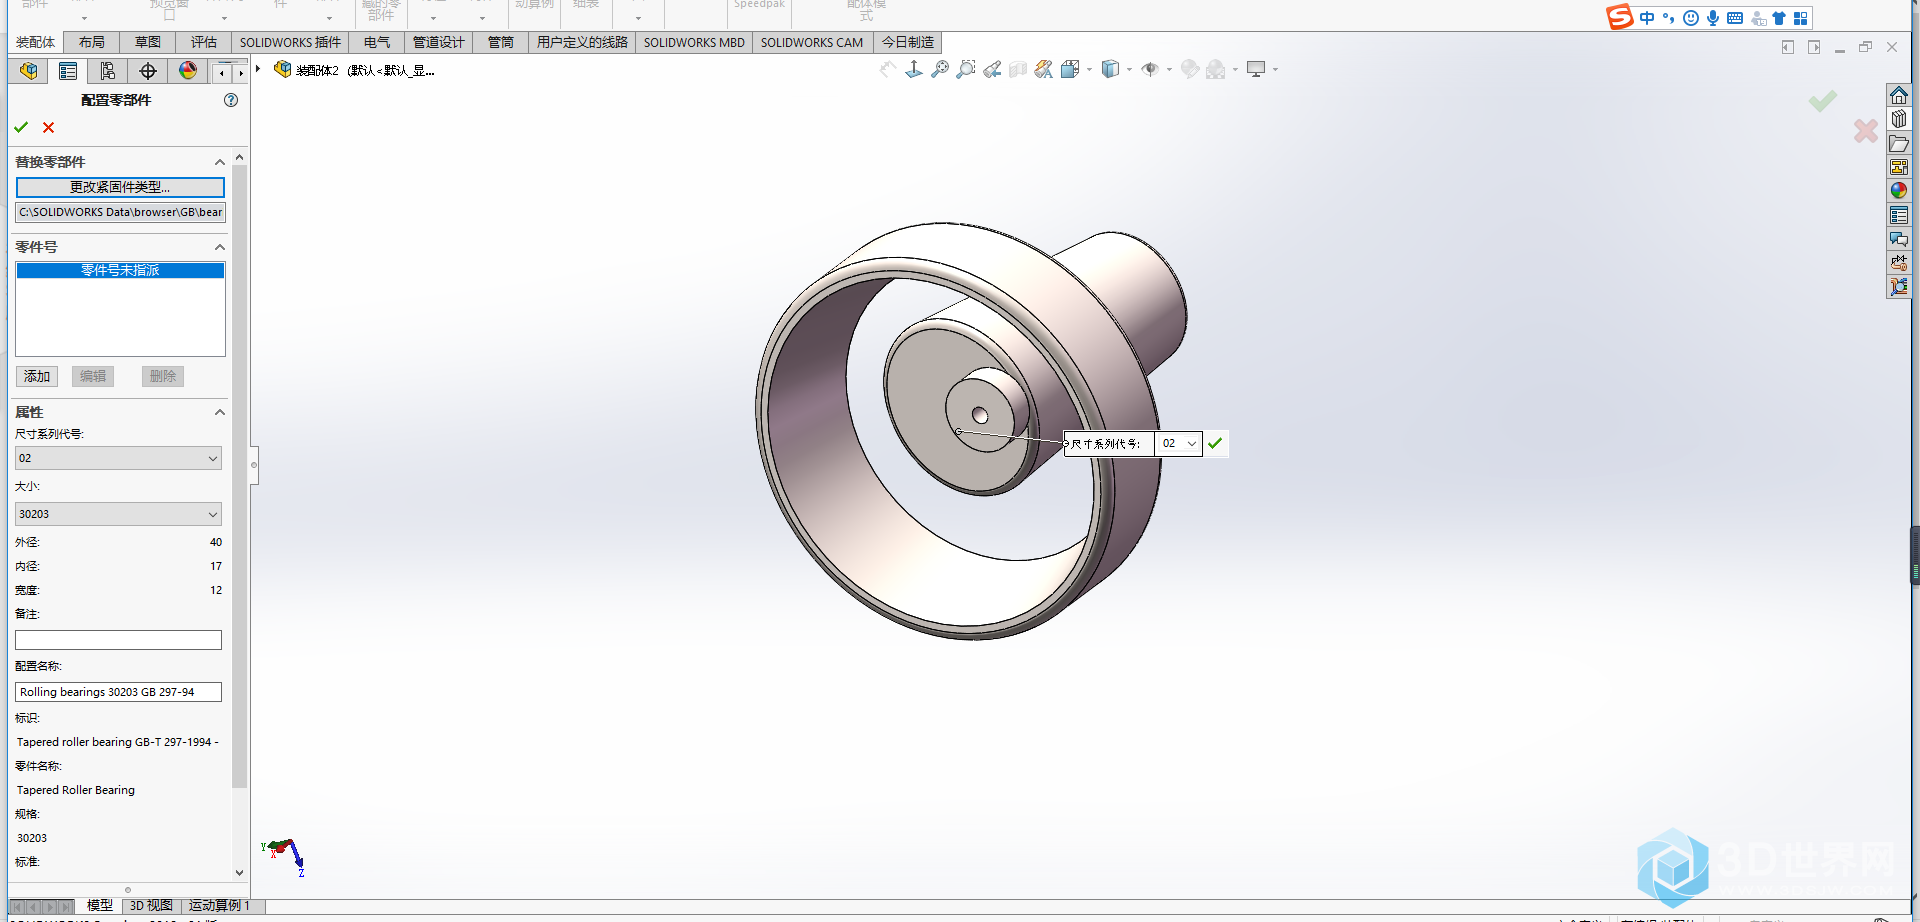Open Custom Properties list icon in task pane
Viewport: 1920px width, 922px height.
pyautogui.click(x=1899, y=215)
